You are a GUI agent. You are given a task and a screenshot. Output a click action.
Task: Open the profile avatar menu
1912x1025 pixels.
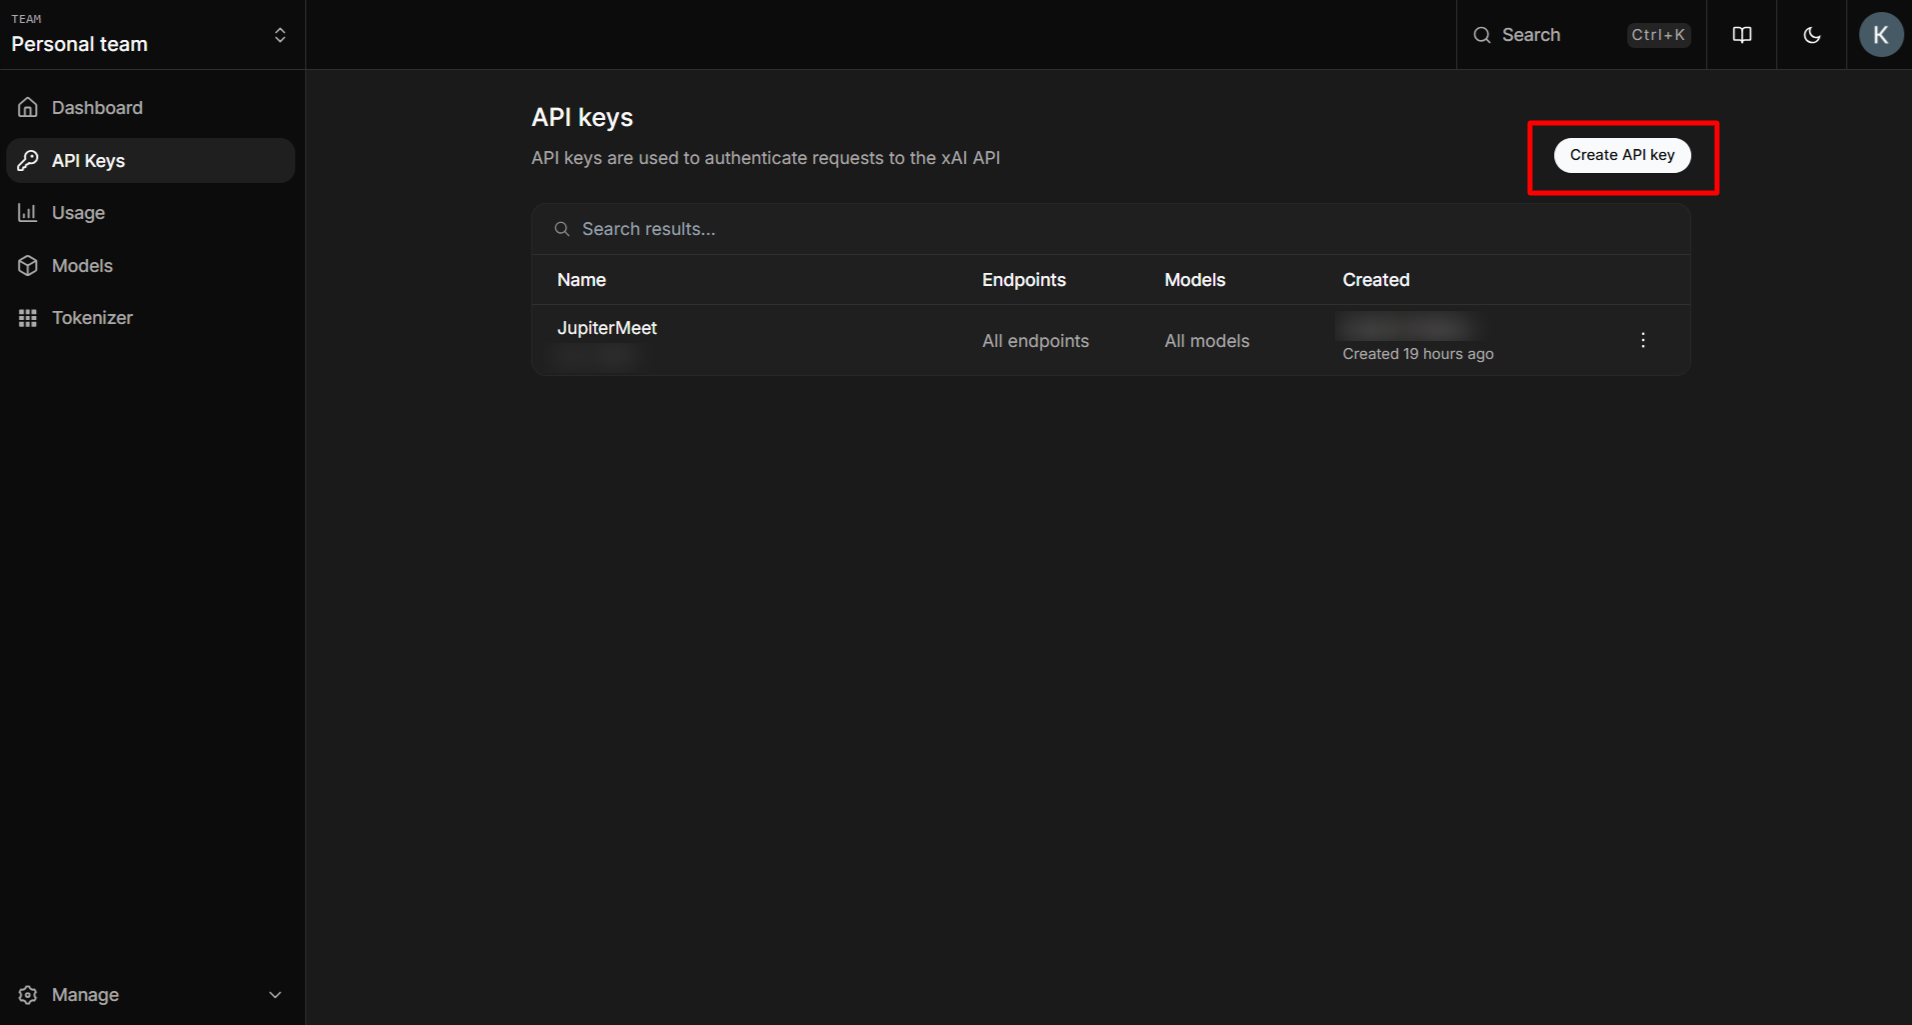coord(1880,34)
